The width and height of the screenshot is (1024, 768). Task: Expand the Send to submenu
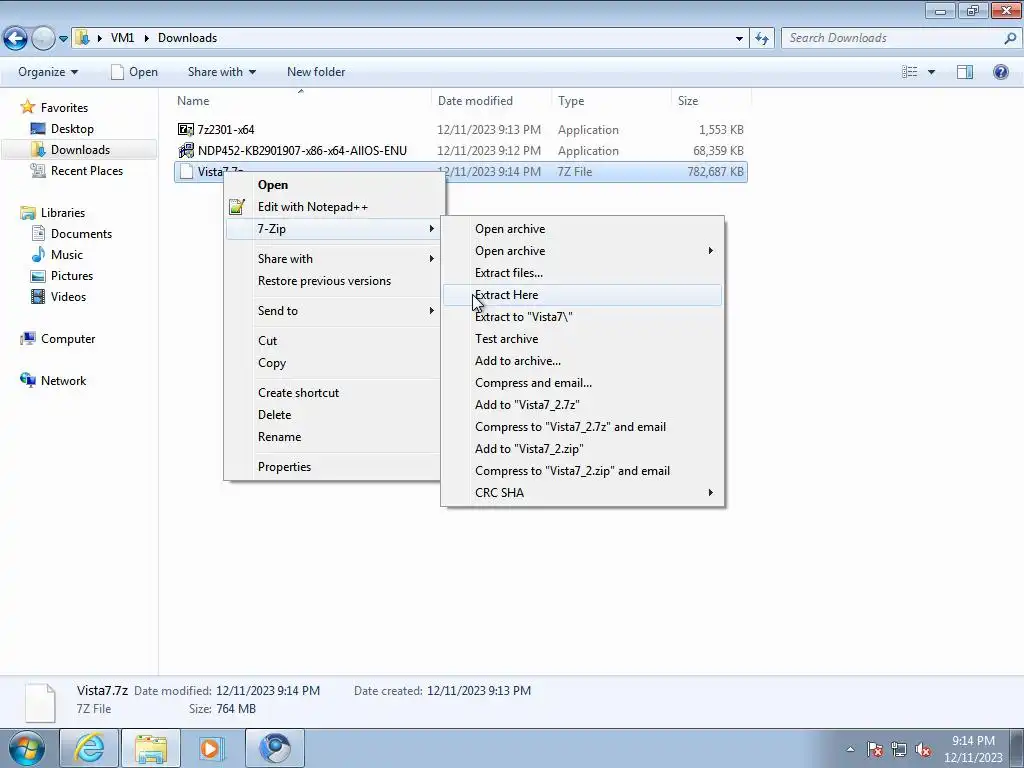[x=333, y=311]
